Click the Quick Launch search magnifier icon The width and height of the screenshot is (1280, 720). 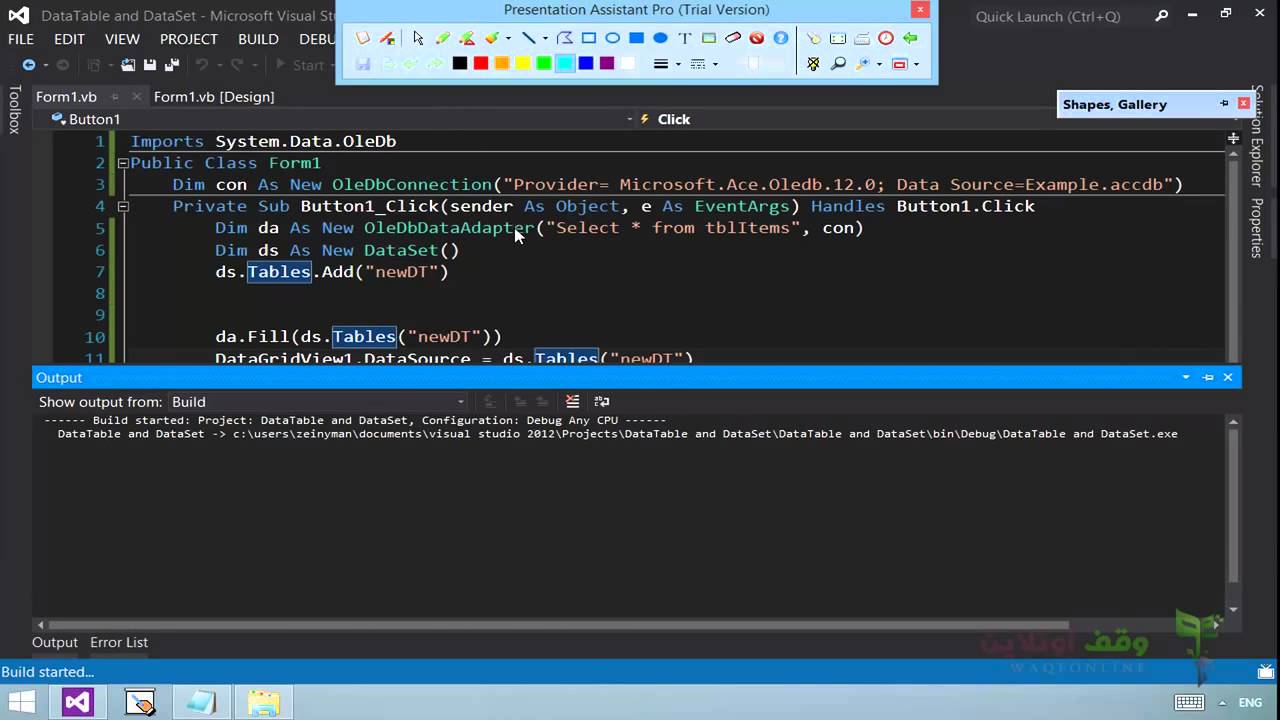click(1161, 16)
